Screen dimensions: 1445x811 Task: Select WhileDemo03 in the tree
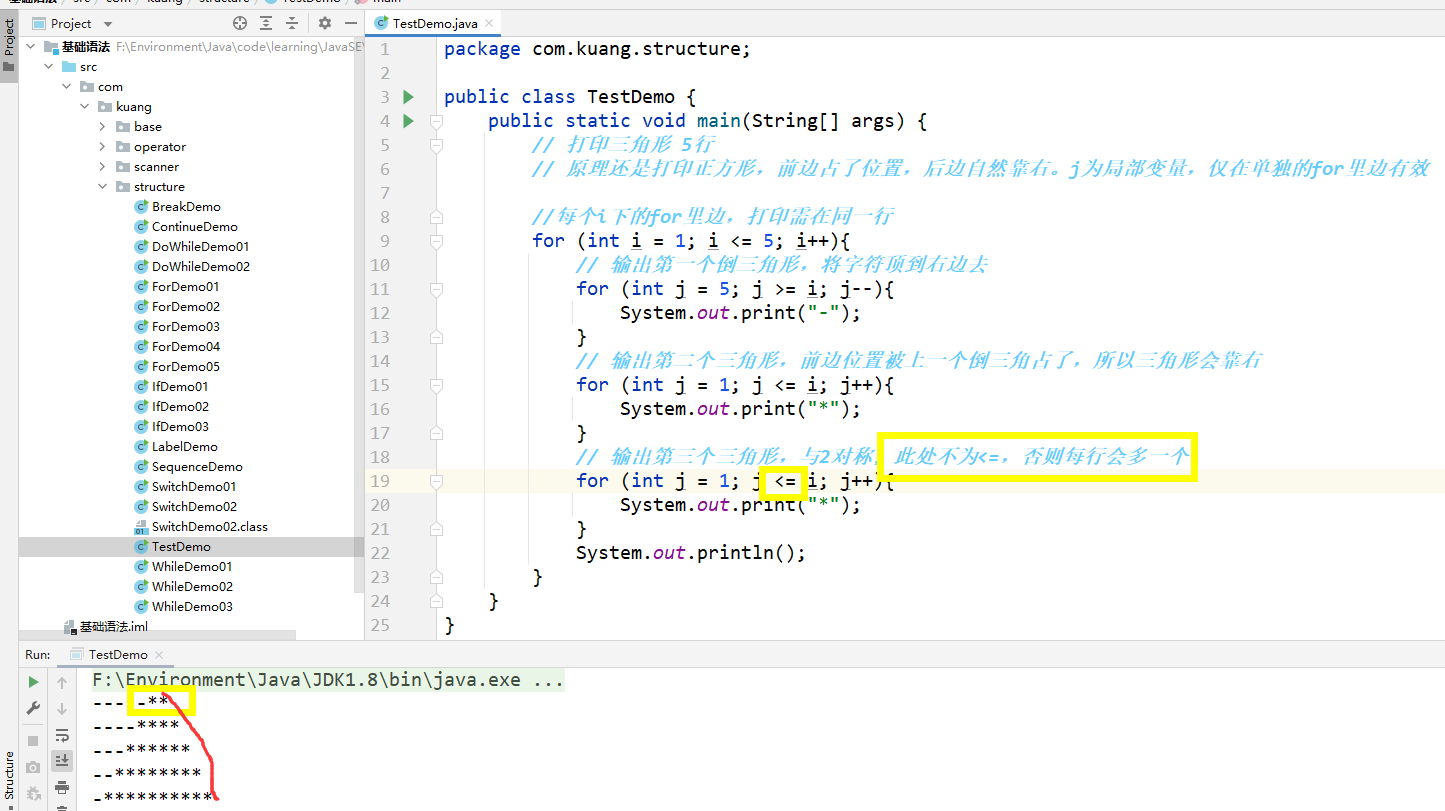[x=192, y=607]
